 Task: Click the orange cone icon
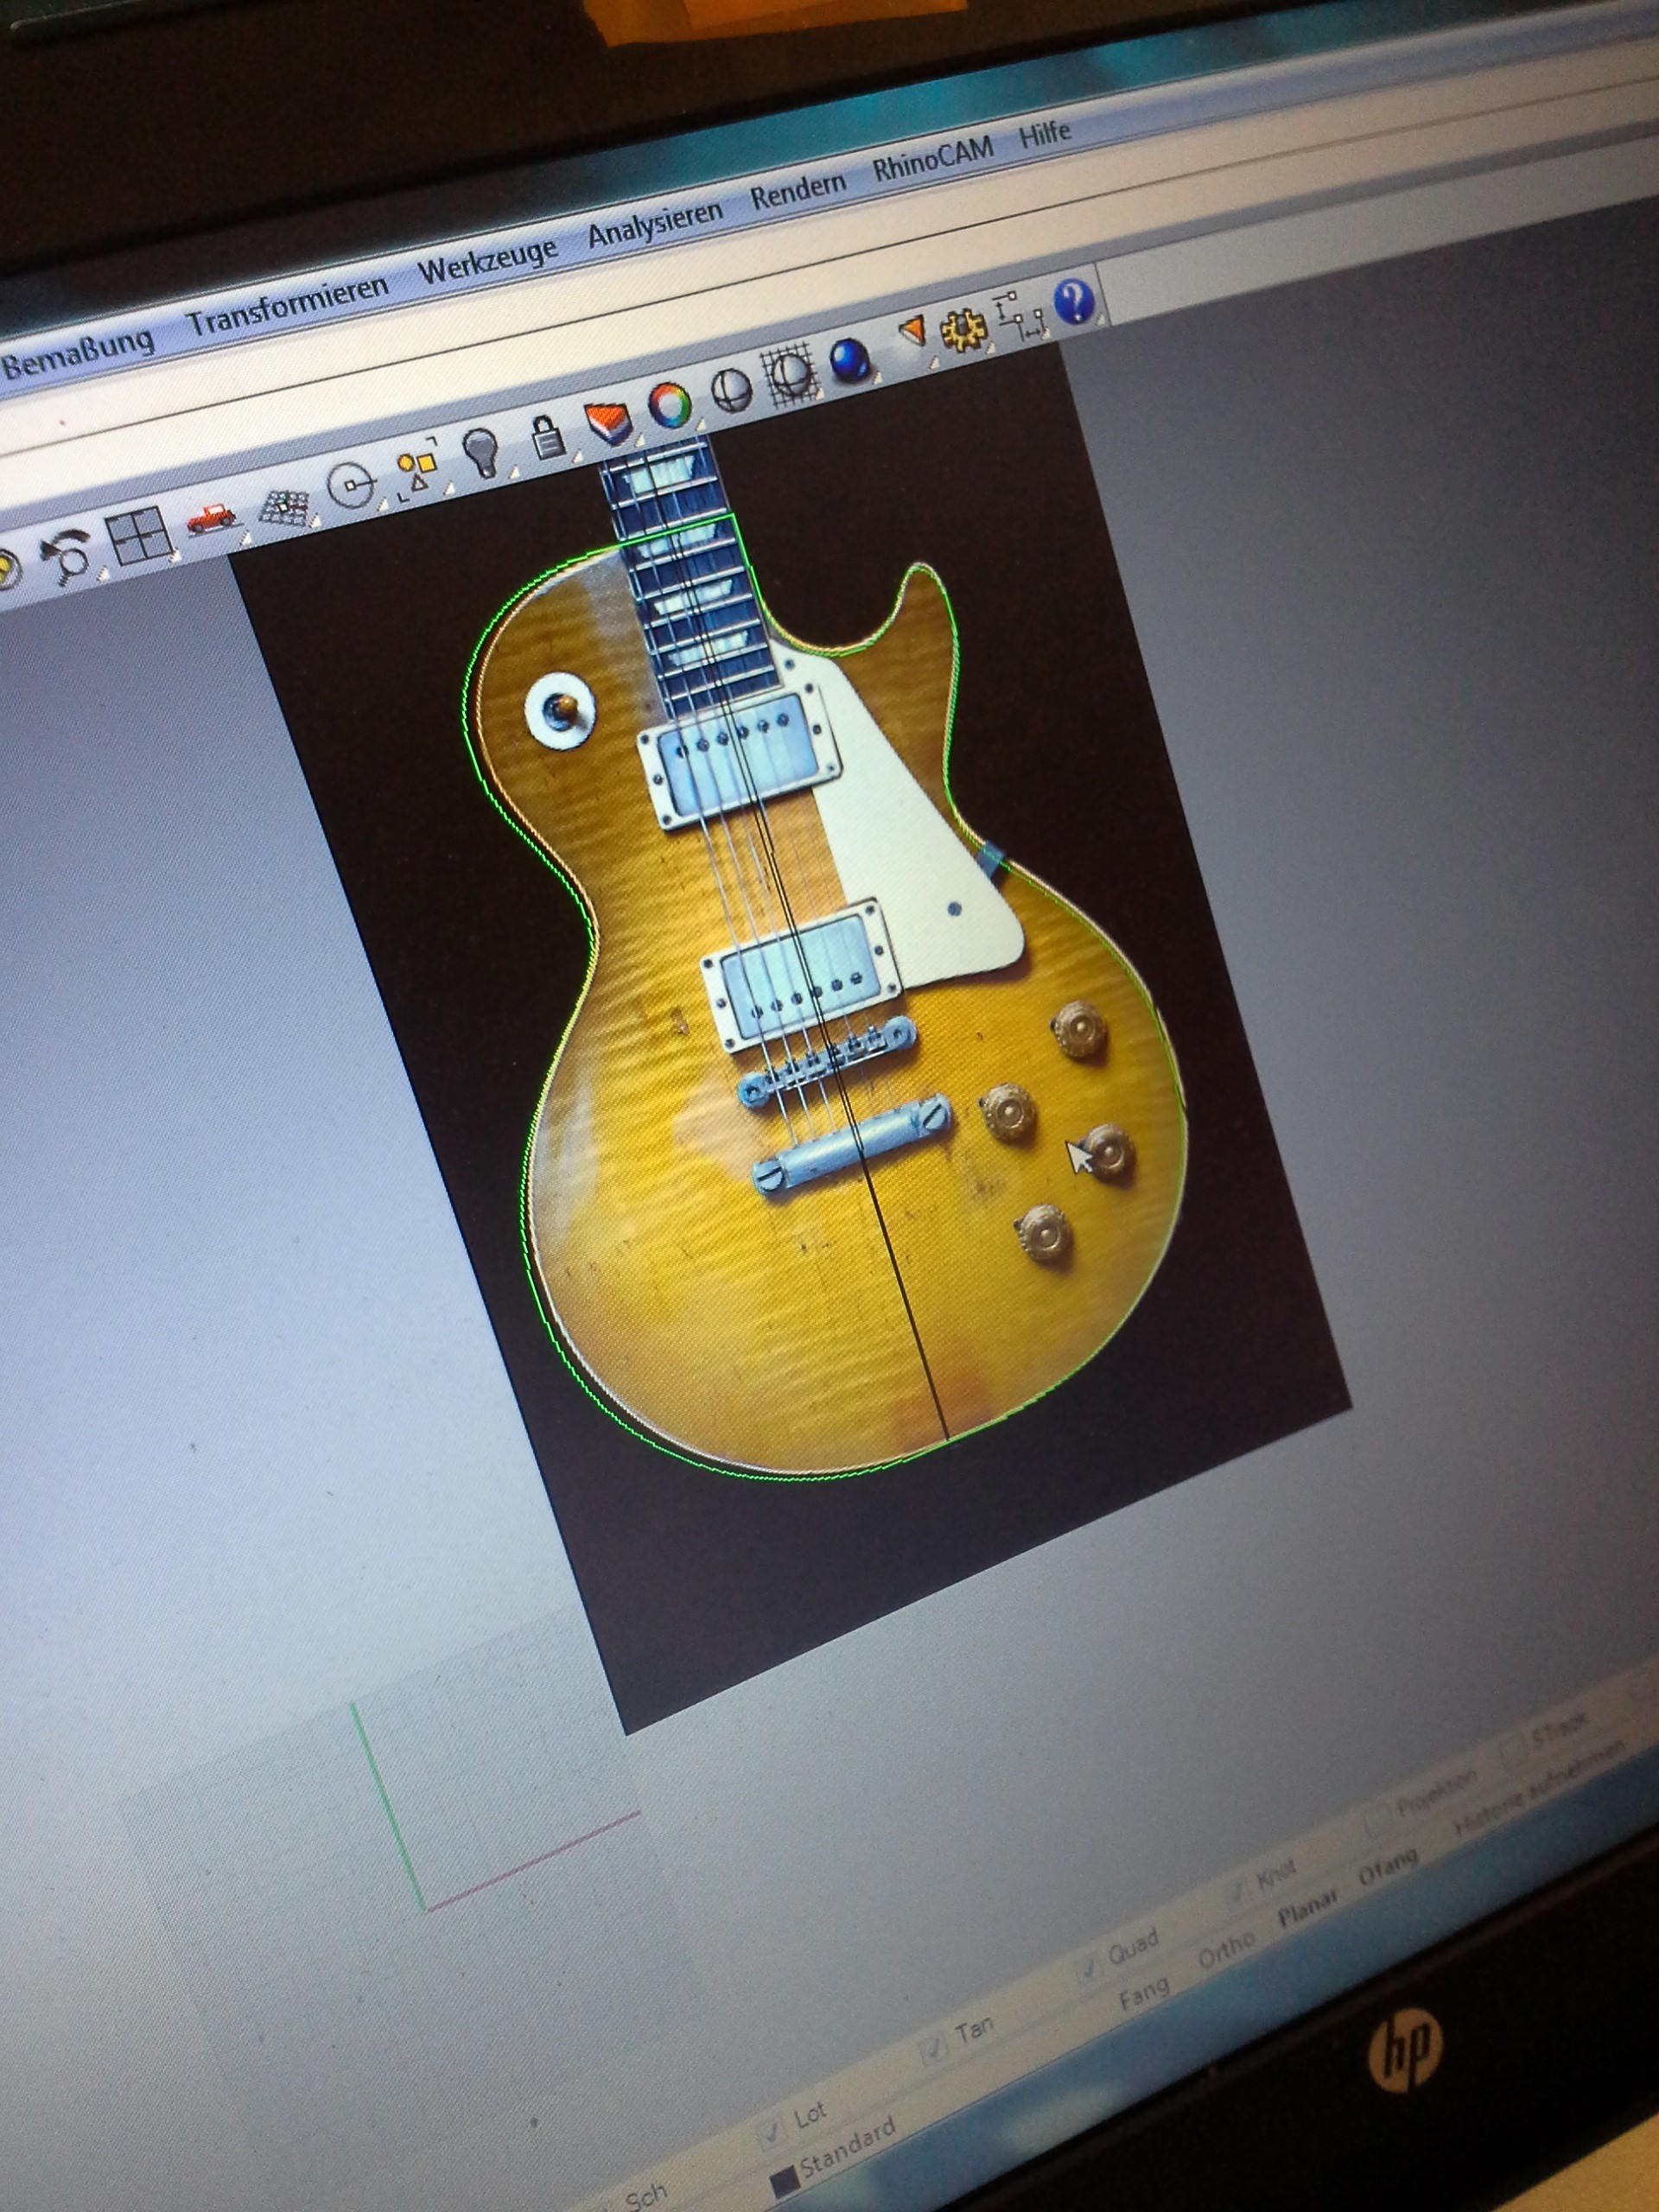911,333
